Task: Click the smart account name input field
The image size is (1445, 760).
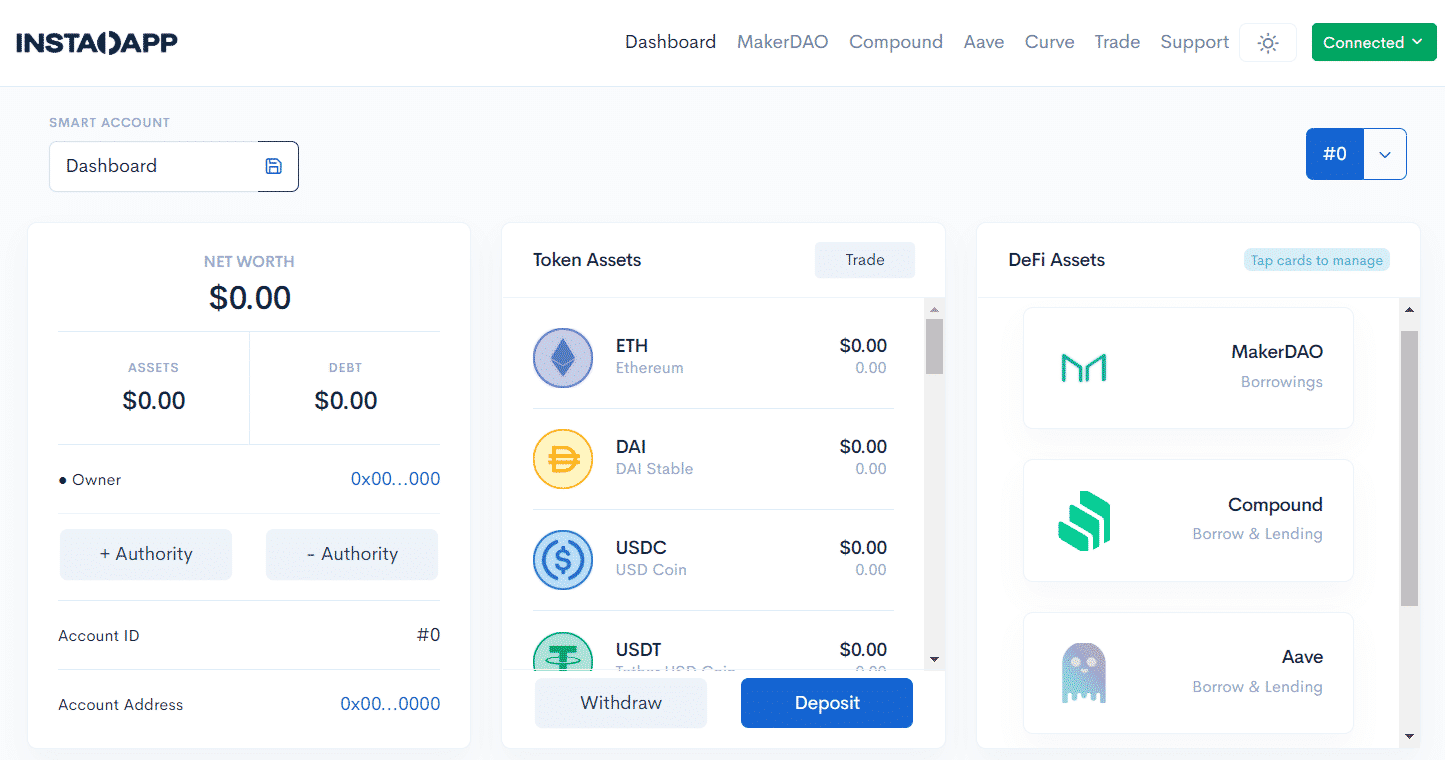Action: point(154,166)
